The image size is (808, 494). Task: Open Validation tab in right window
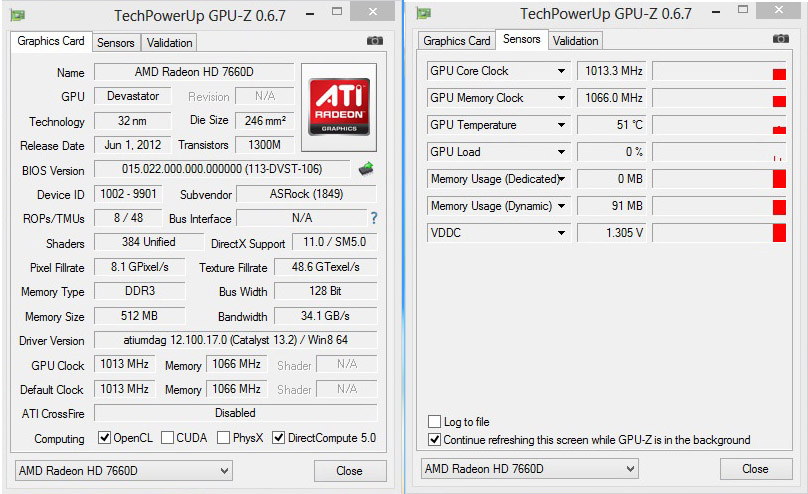(x=575, y=41)
